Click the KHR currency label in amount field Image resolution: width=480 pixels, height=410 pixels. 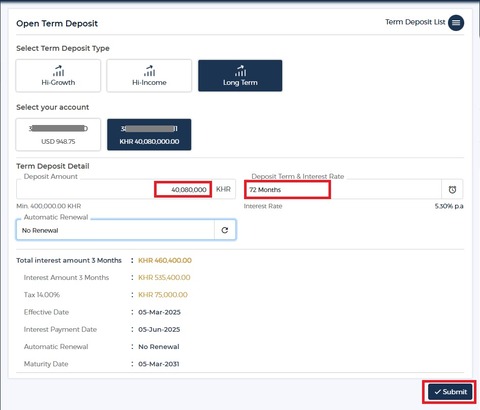(x=223, y=189)
